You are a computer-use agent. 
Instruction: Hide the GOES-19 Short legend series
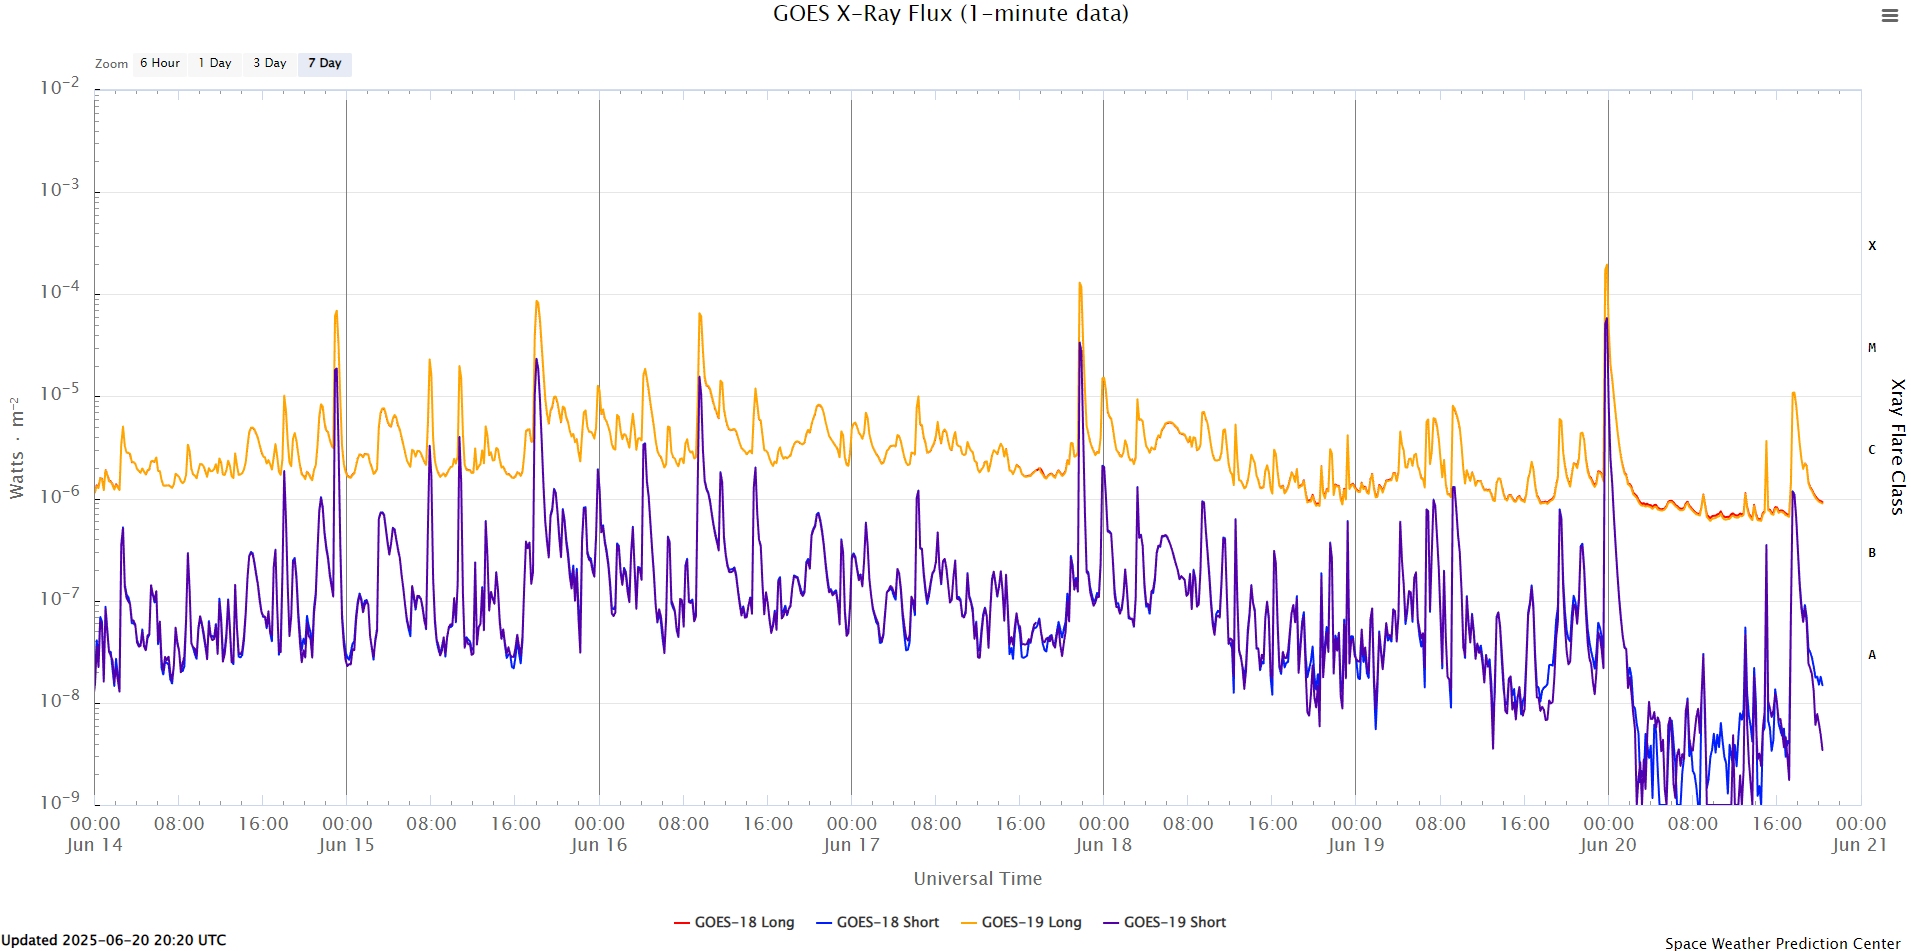1174,922
